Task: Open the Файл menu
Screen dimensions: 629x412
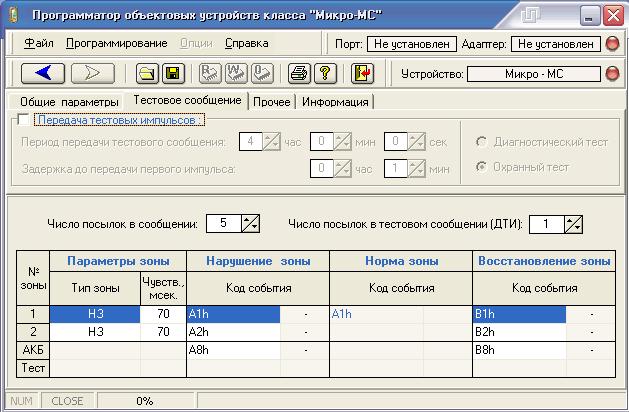Action: tap(39, 43)
